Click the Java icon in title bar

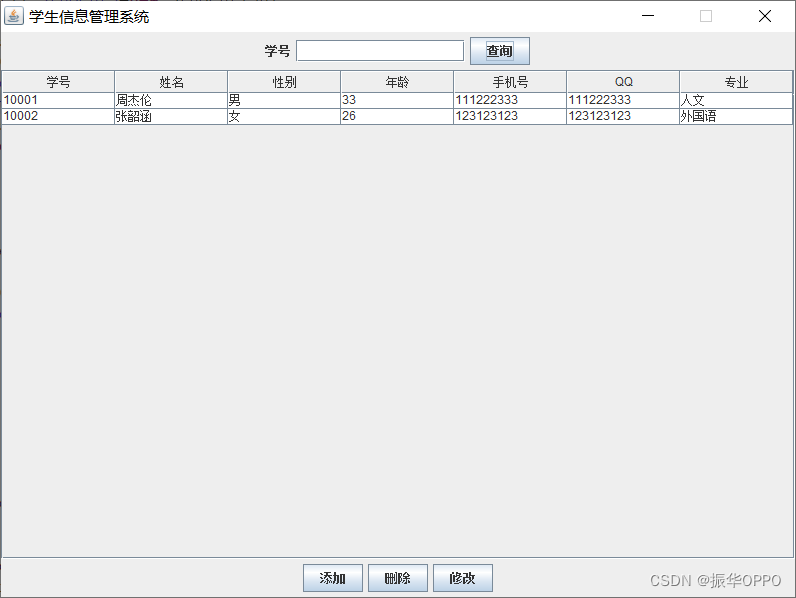click(x=14, y=16)
